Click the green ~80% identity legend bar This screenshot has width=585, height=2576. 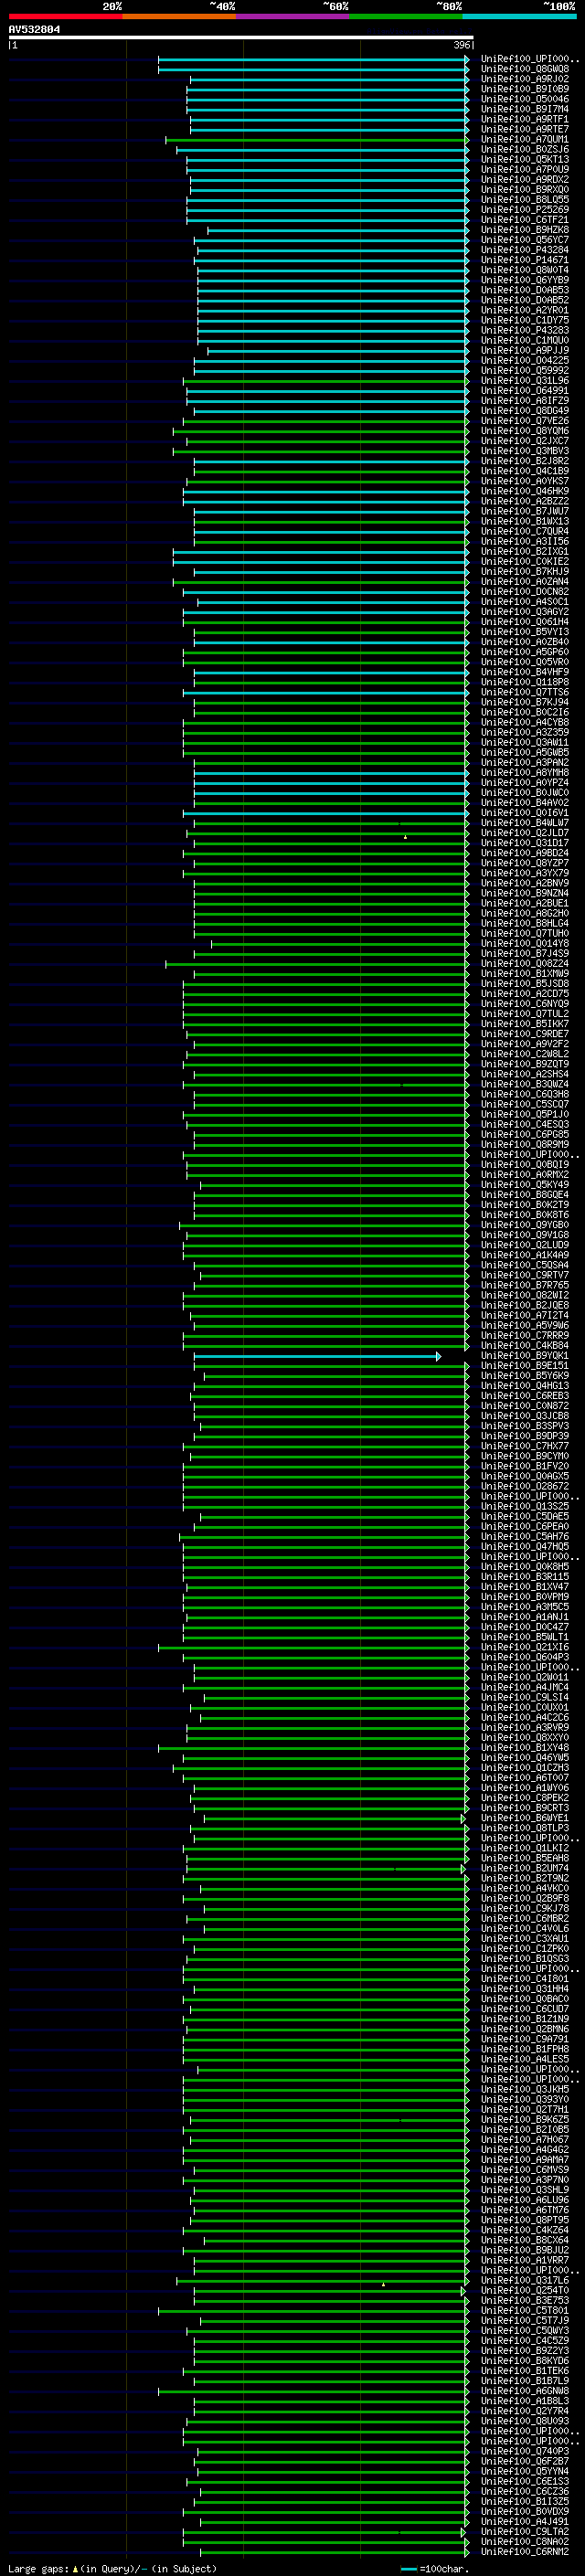pyautogui.click(x=406, y=16)
